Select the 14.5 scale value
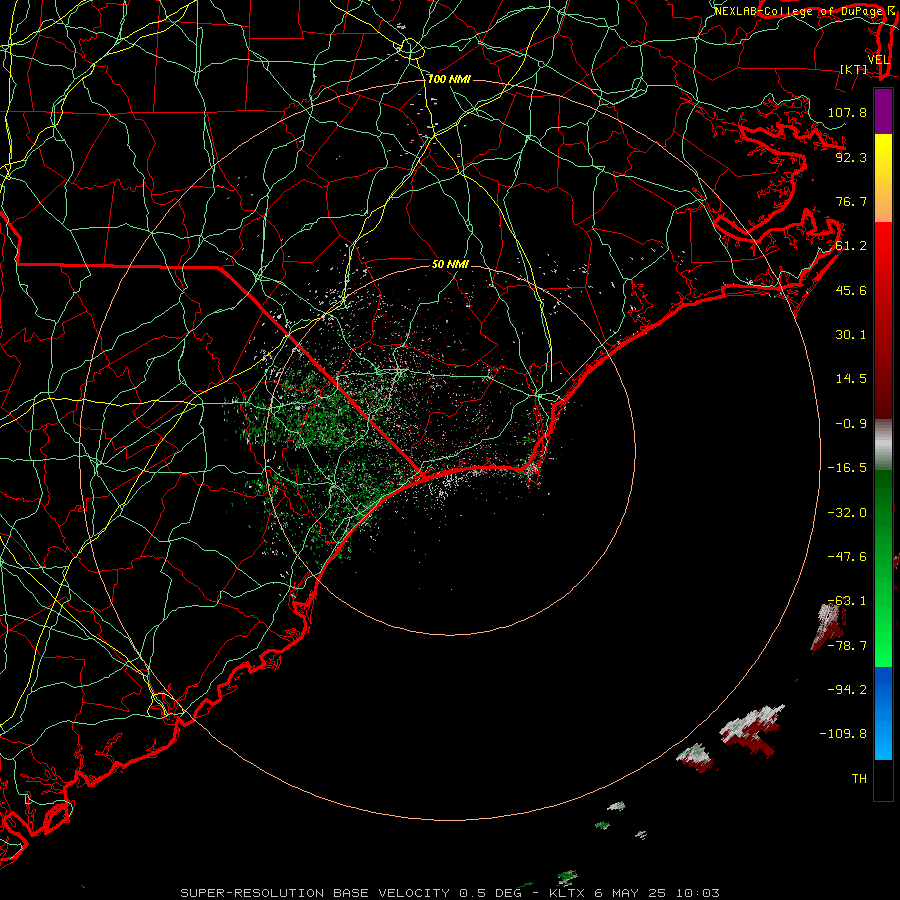This screenshot has width=900, height=900. 851,379
